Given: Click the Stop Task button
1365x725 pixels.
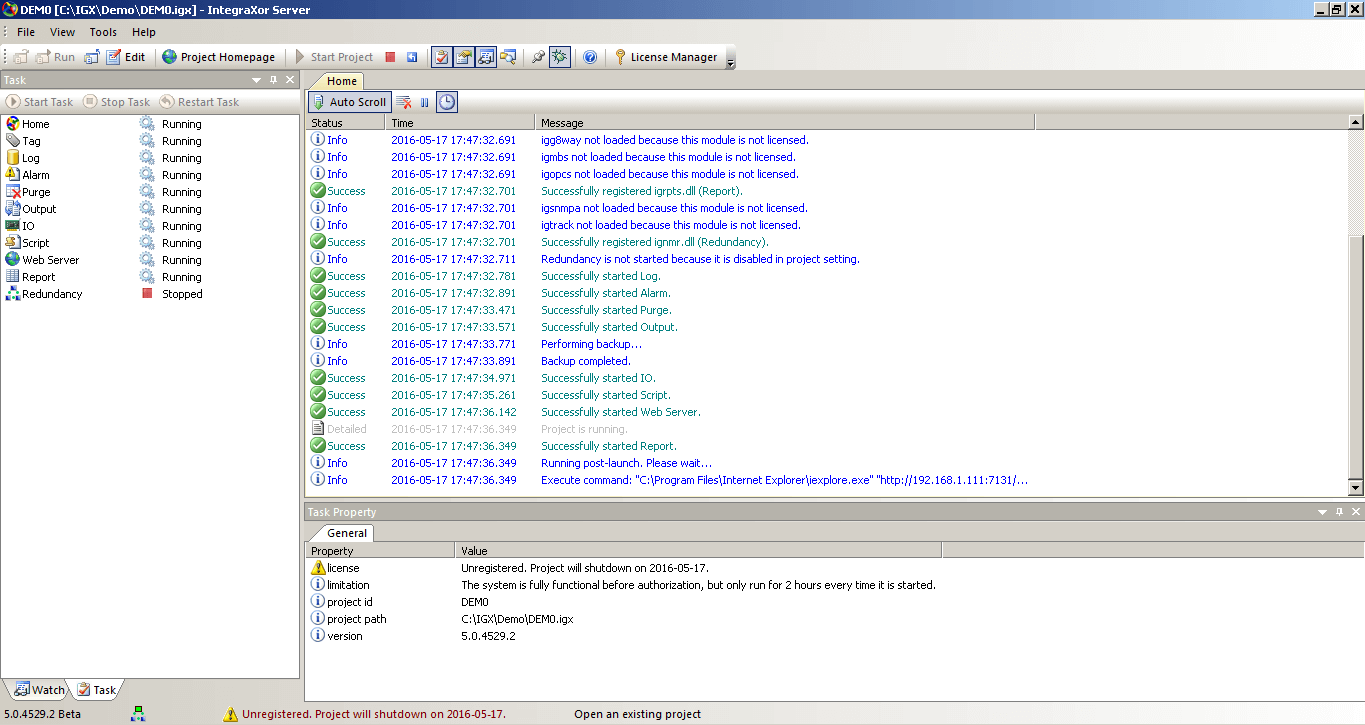Looking at the screenshot, I should [116, 102].
